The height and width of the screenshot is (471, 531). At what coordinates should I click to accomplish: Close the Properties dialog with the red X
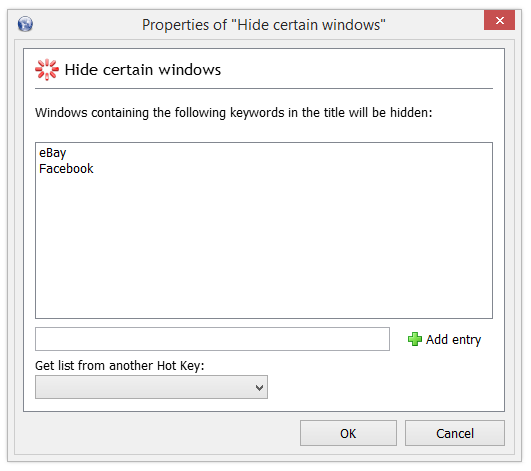click(500, 20)
